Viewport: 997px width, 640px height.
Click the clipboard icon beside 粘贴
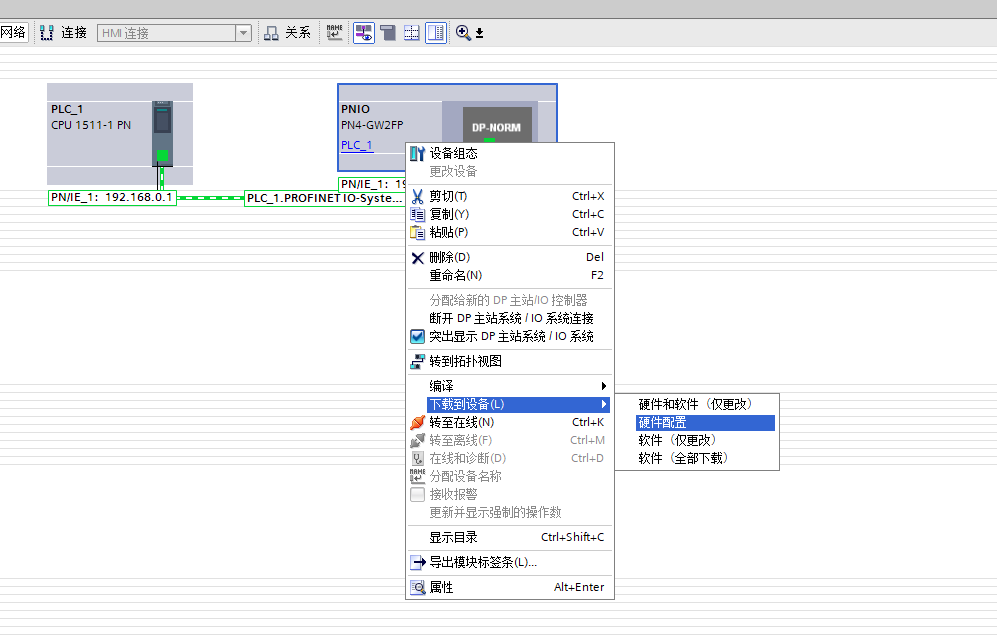(417, 233)
